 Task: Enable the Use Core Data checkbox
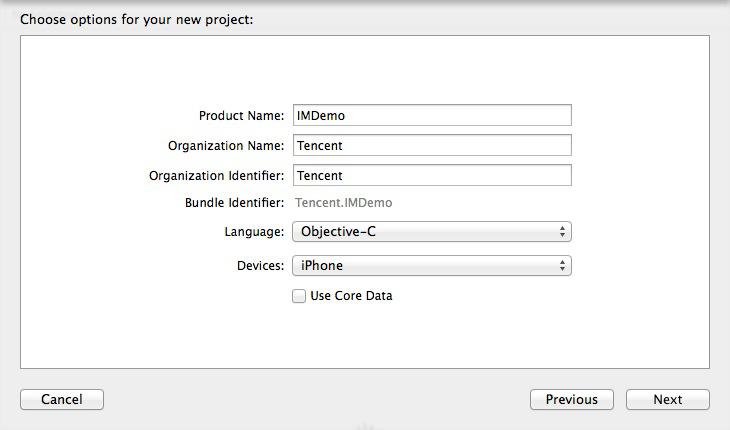[299, 296]
